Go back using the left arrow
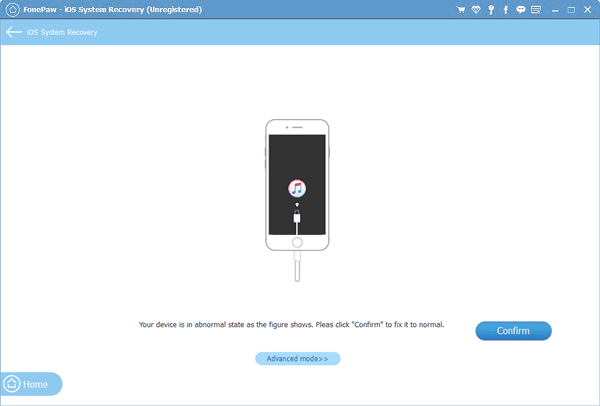The height and width of the screenshot is (406, 600). [14, 32]
